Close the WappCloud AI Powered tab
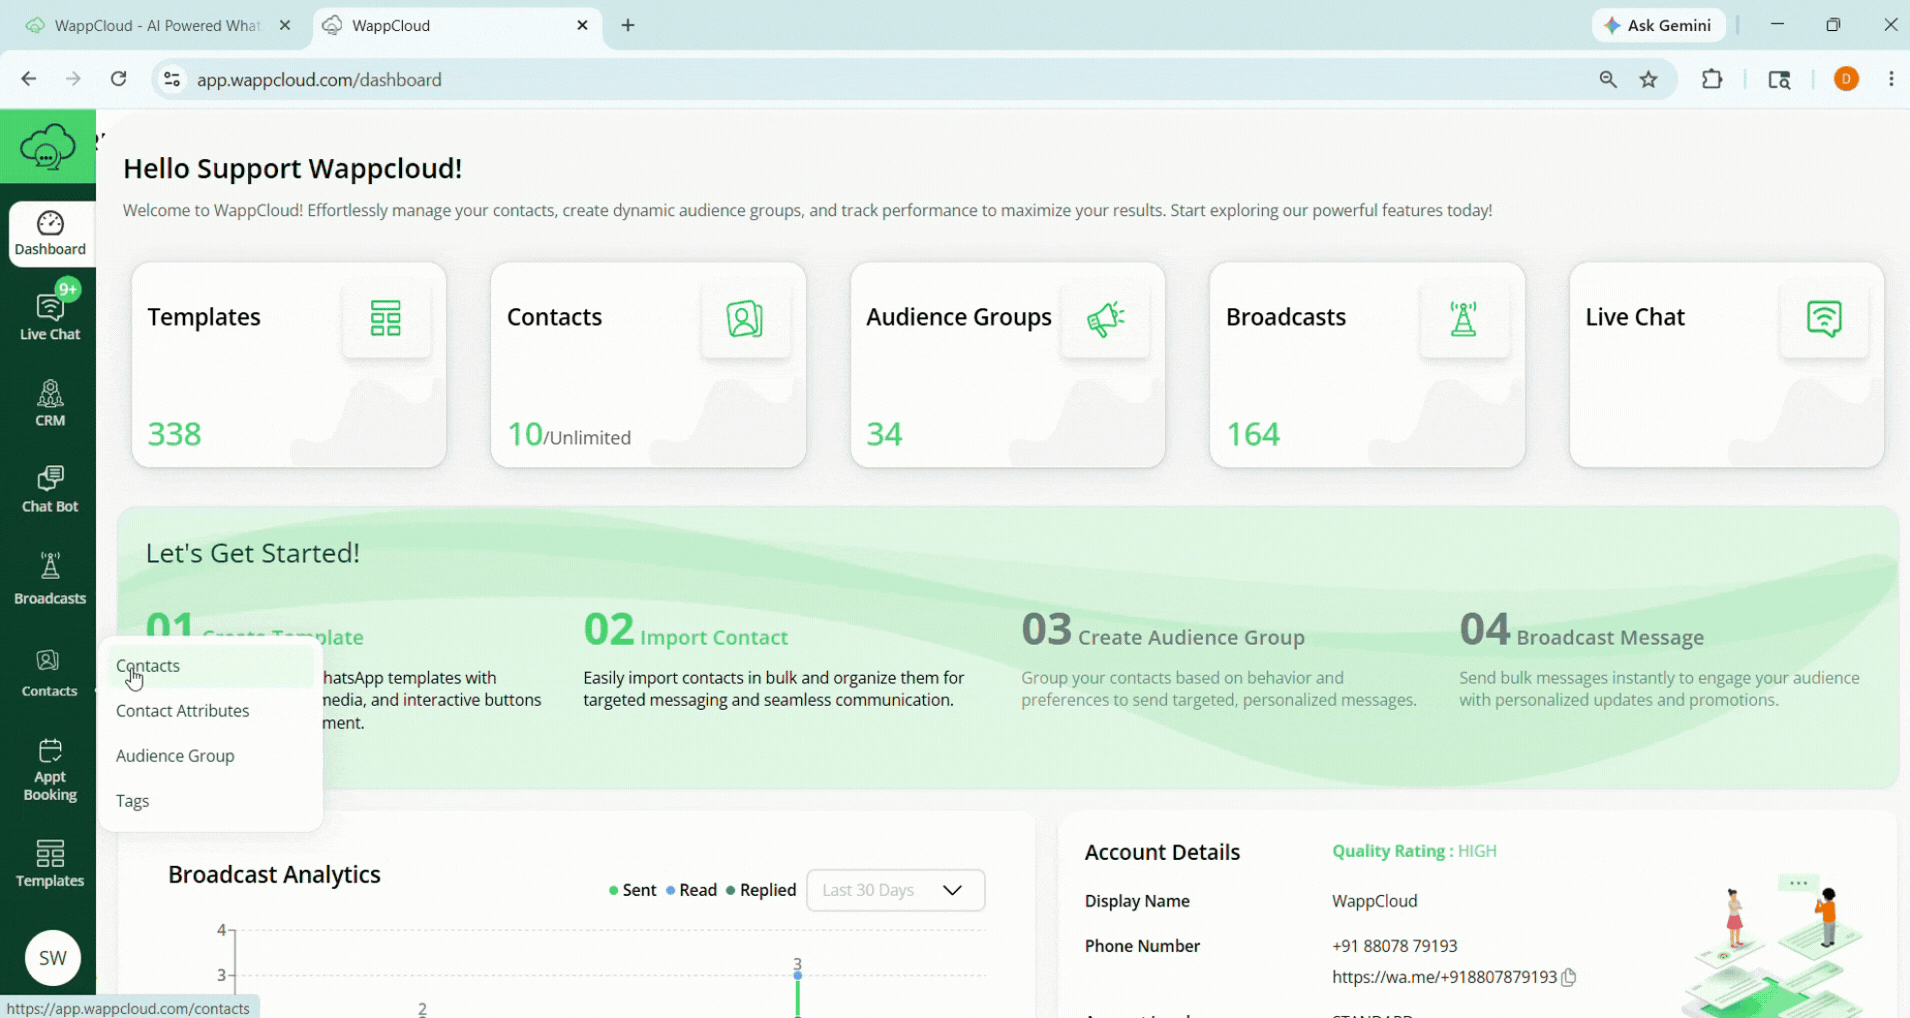 pos(285,26)
